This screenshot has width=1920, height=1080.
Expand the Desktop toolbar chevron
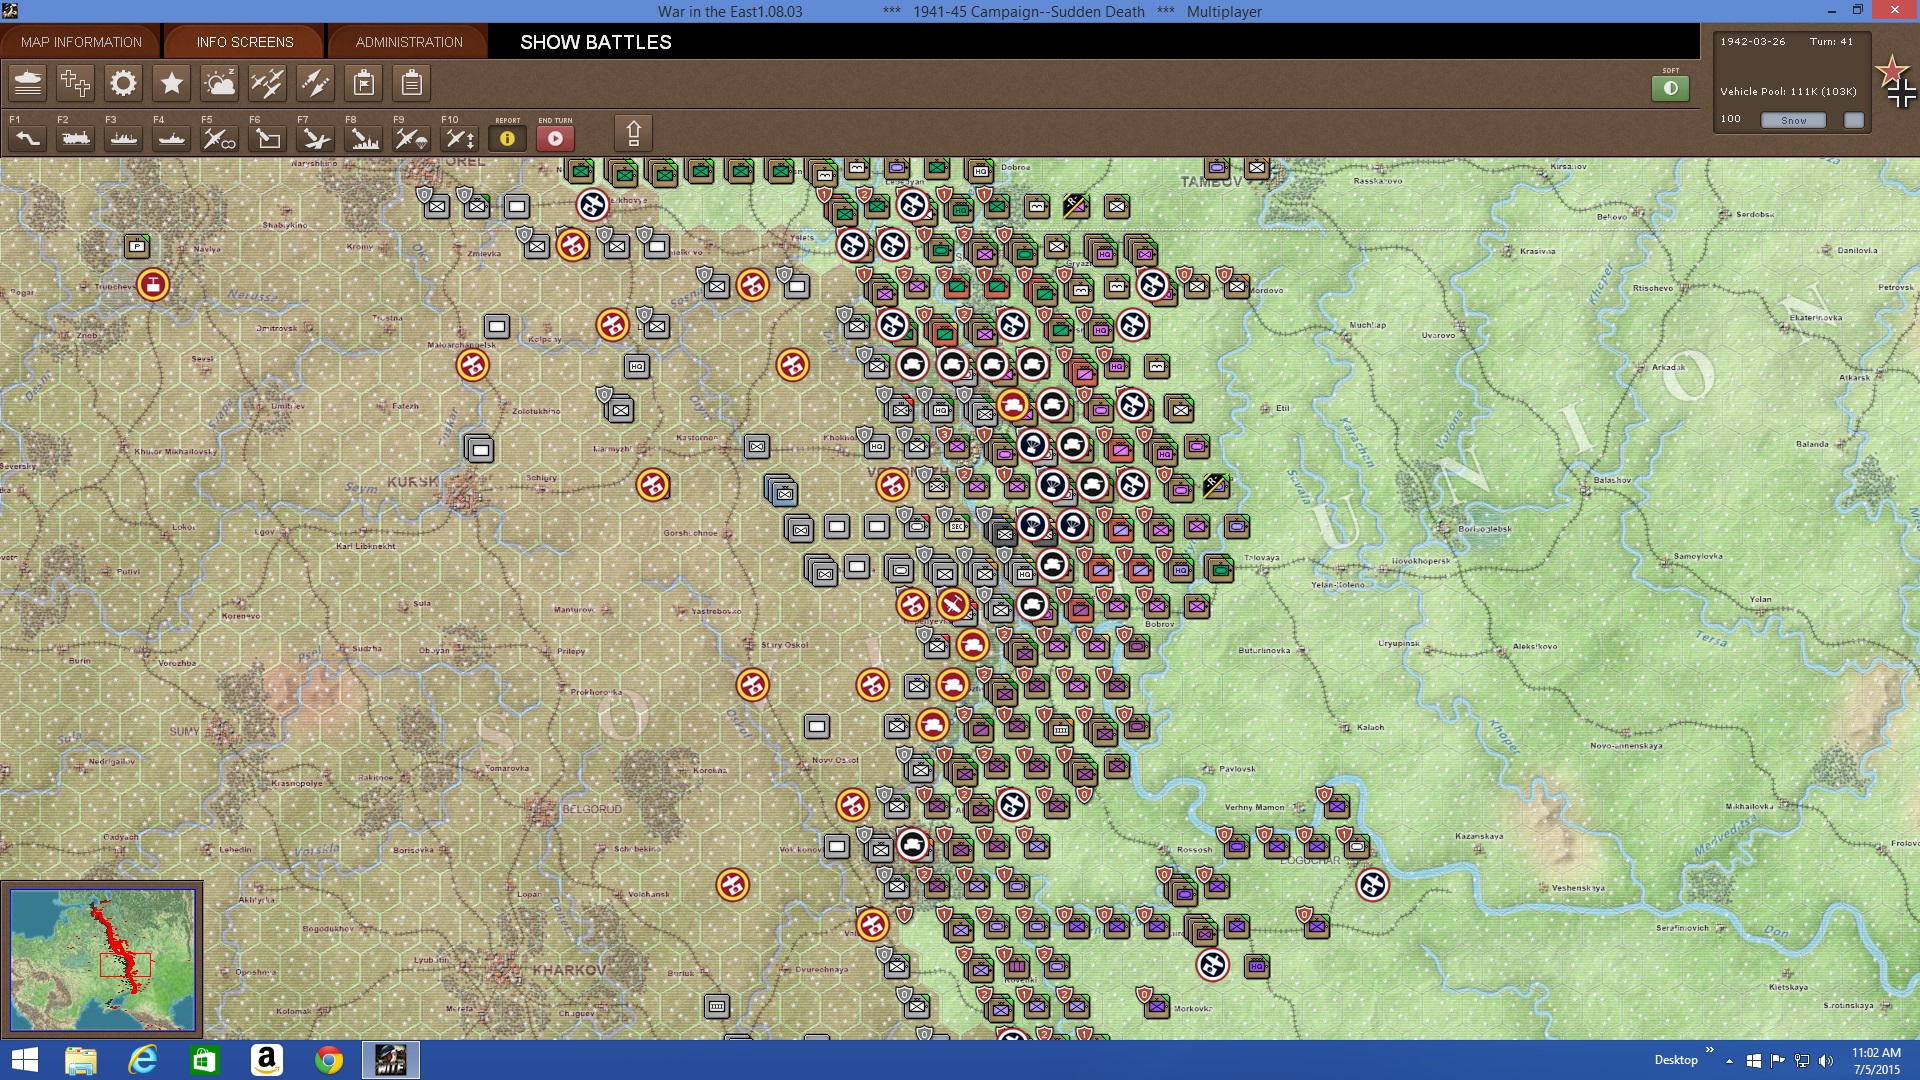[1709, 1050]
